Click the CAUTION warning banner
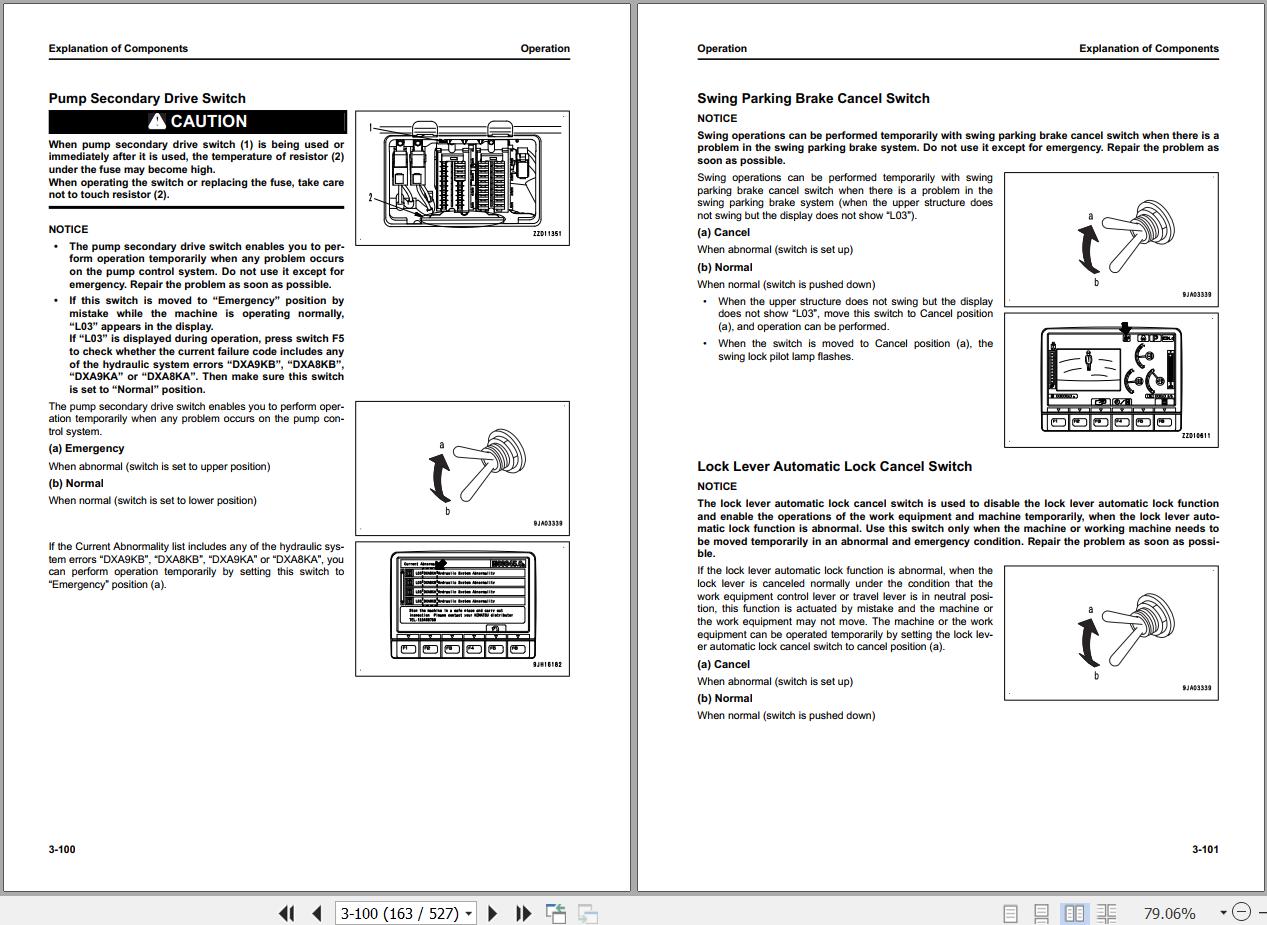The height and width of the screenshot is (925, 1267). (197, 122)
